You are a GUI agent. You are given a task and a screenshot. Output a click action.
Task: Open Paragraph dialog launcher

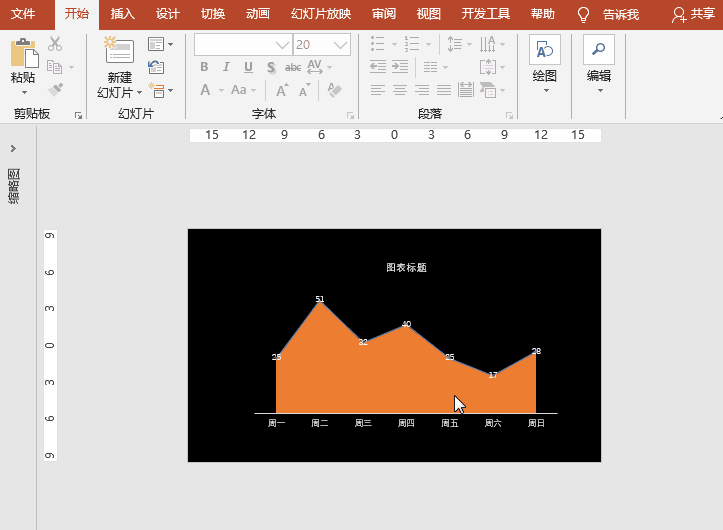point(509,115)
